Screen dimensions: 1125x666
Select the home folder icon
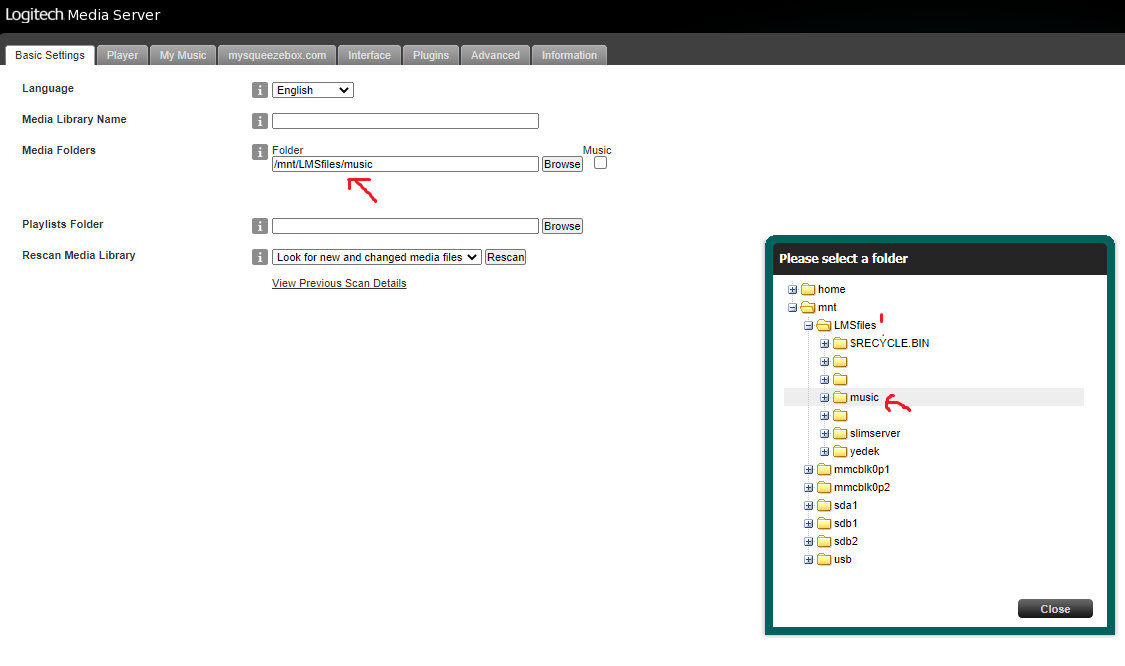(x=808, y=289)
